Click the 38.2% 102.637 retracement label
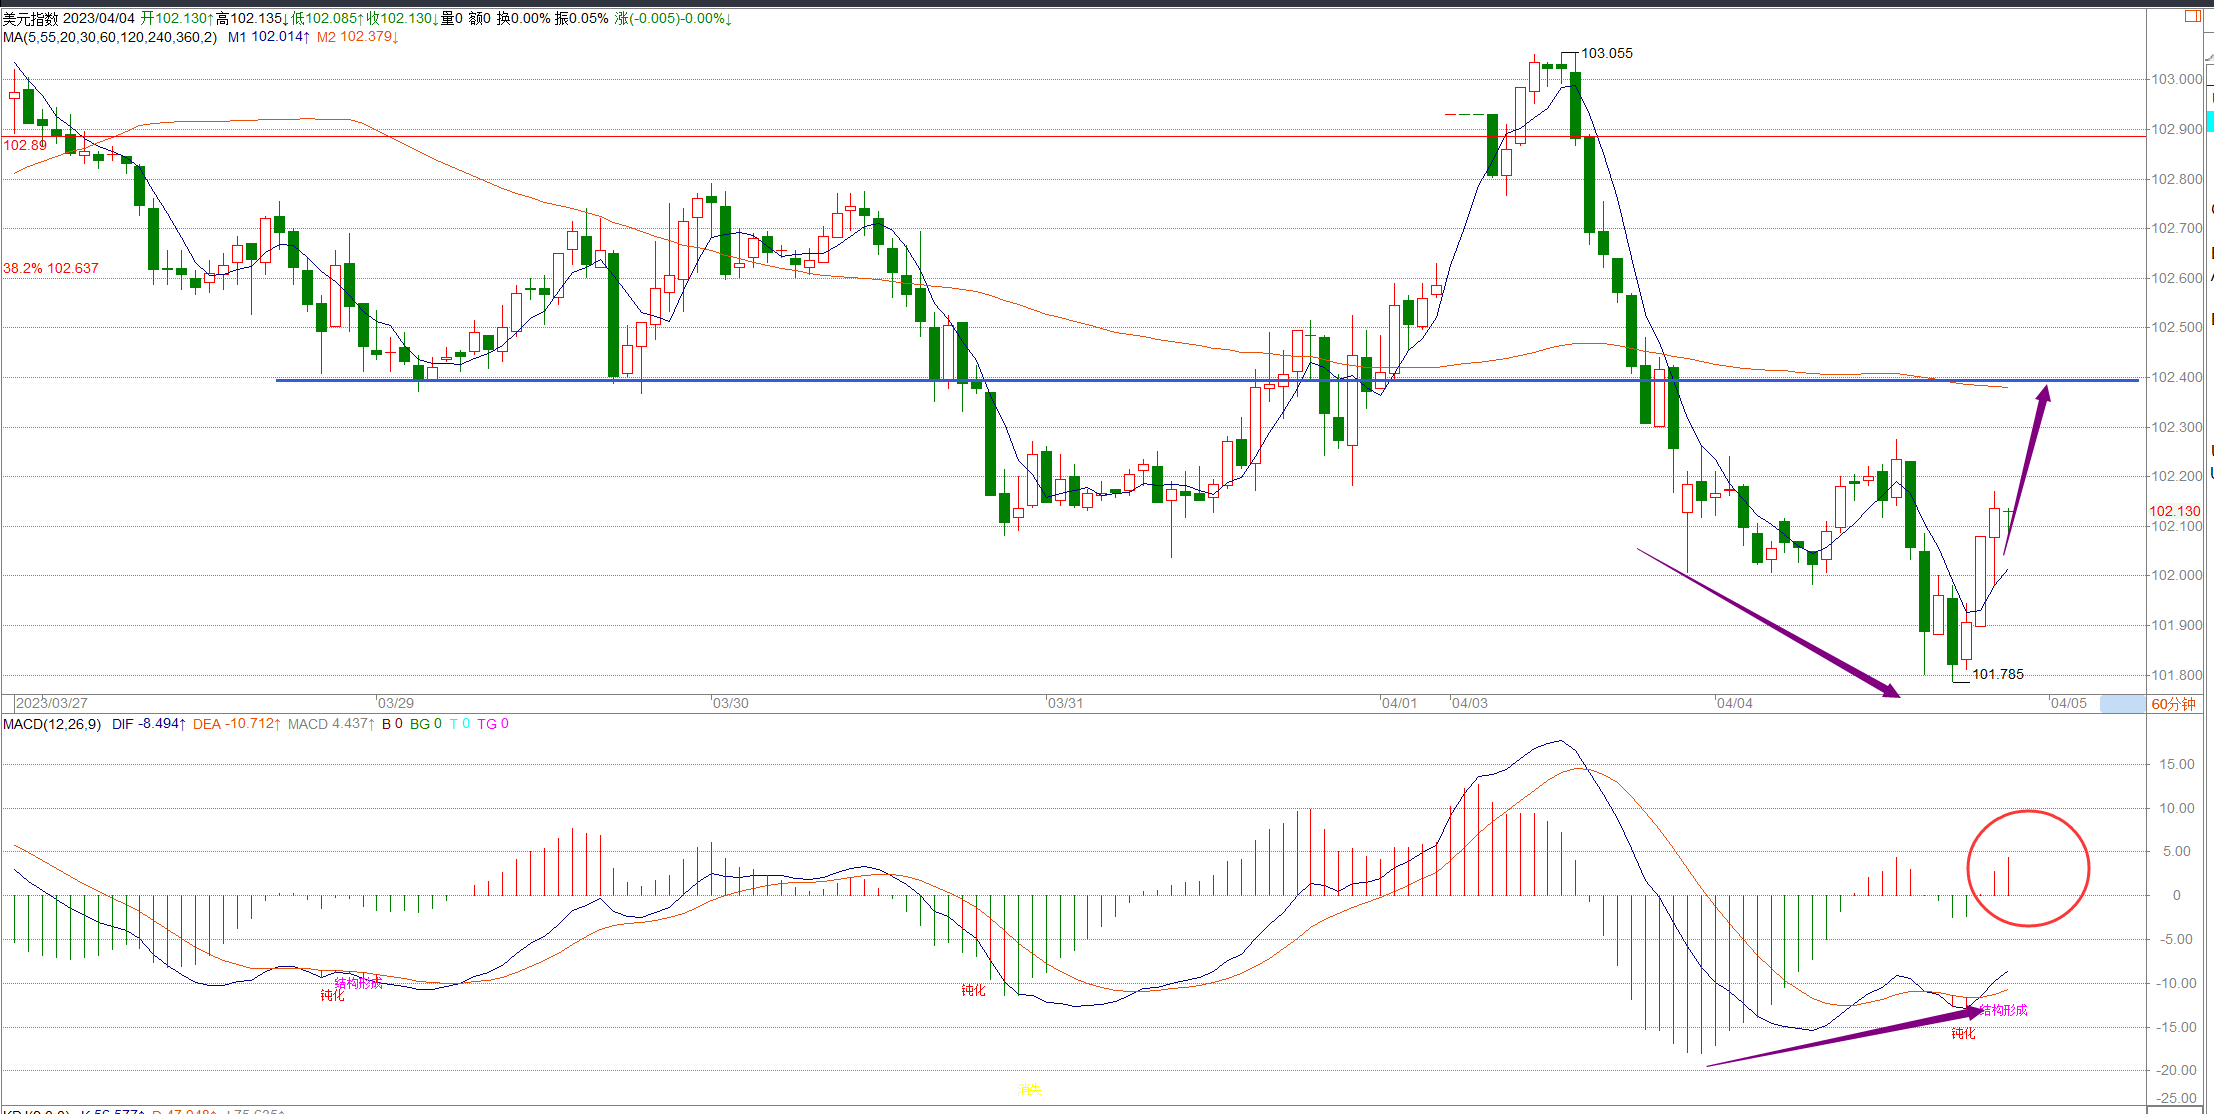This screenshot has height=1114, width=2214. [x=51, y=268]
